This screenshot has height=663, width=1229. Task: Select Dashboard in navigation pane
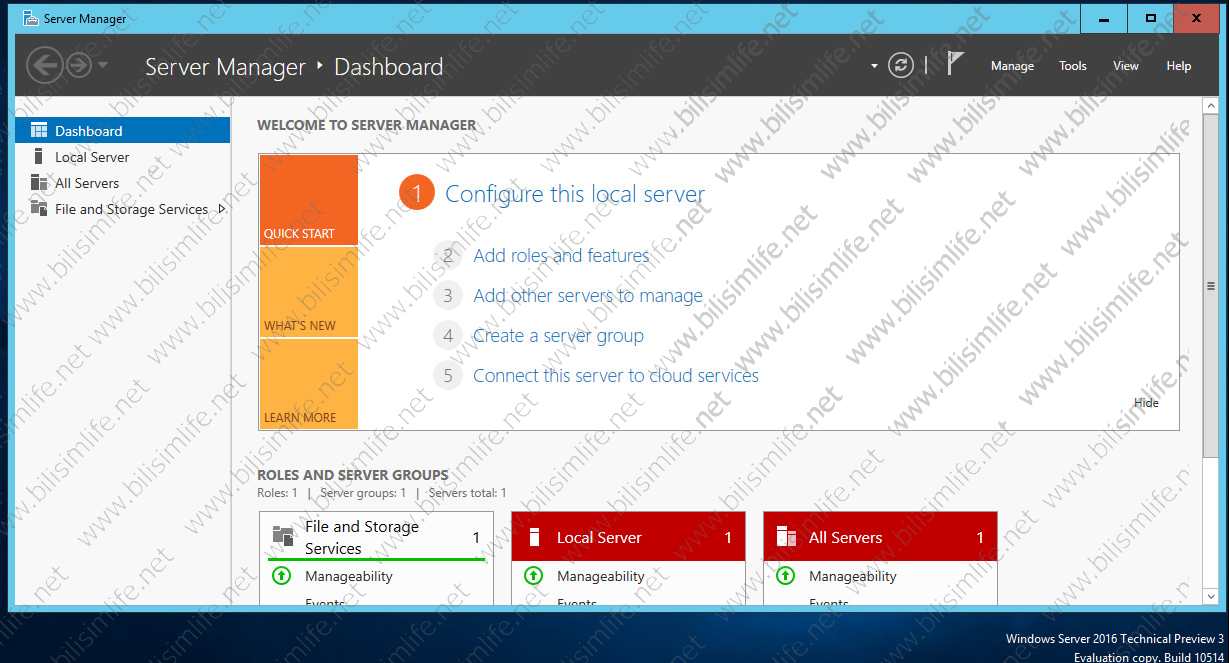pos(122,130)
